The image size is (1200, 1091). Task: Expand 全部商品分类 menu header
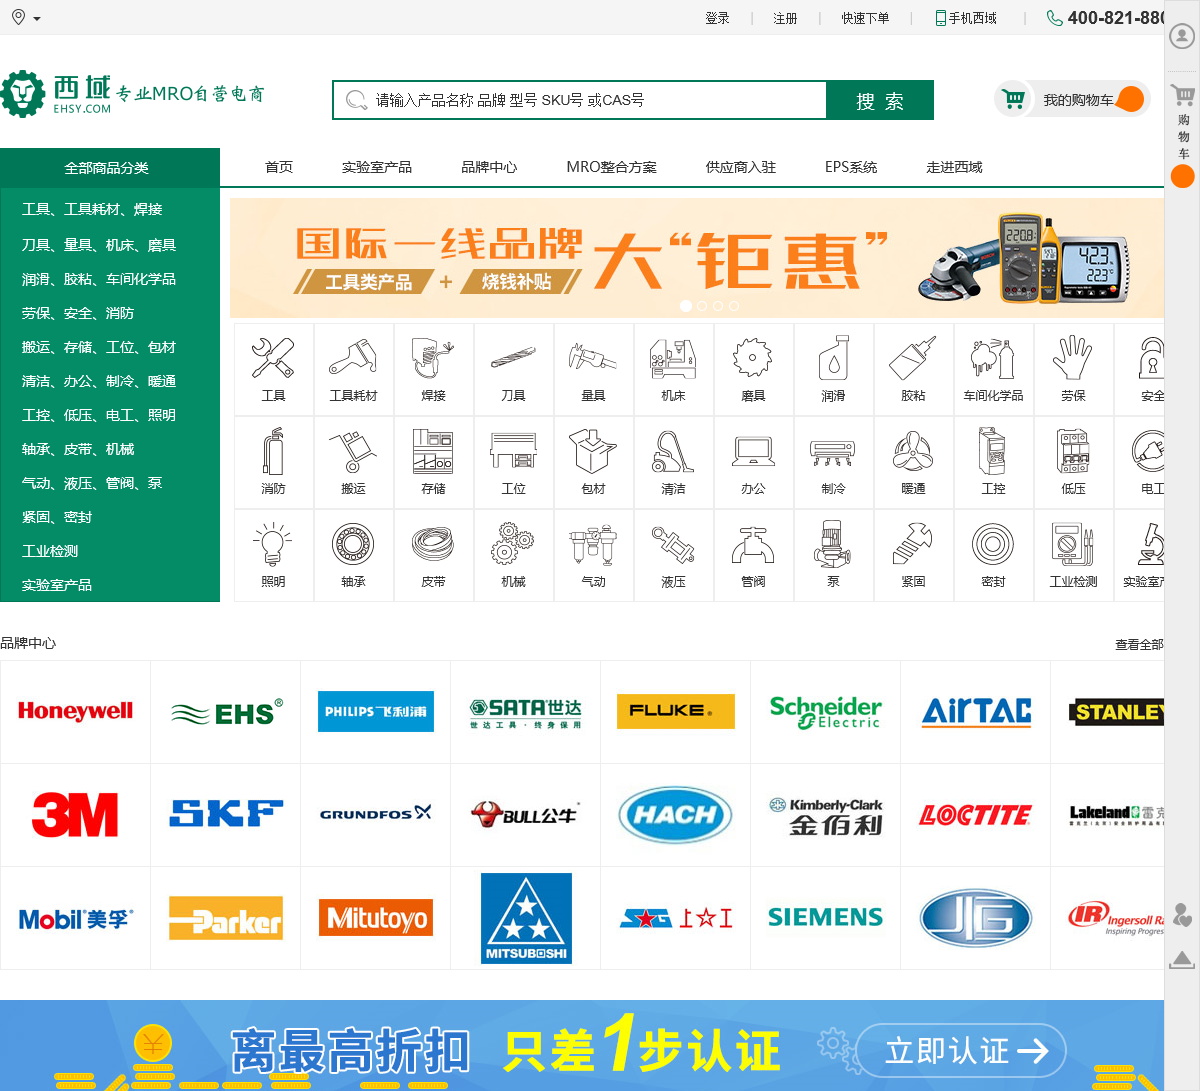point(110,167)
